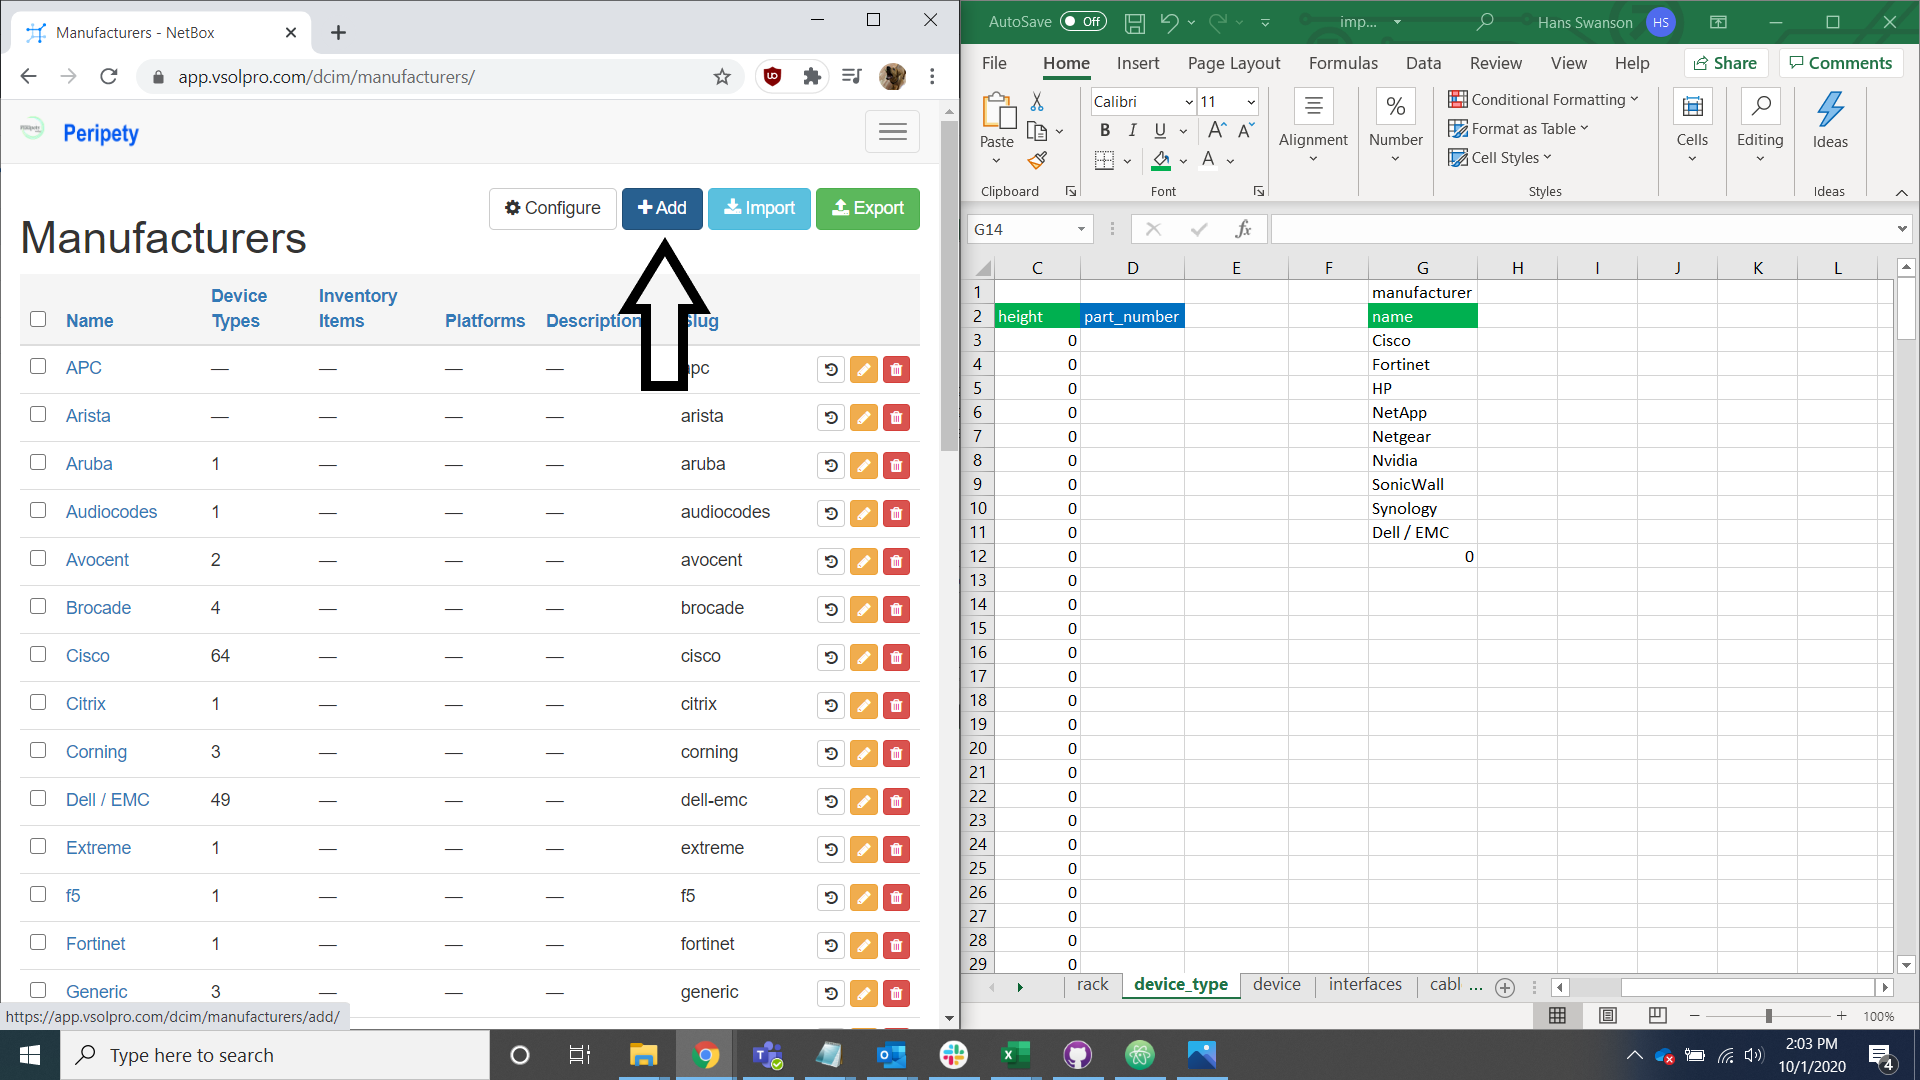This screenshot has width=1920, height=1080.
Task: Open the Corning manufacturer link
Action: 96,752
